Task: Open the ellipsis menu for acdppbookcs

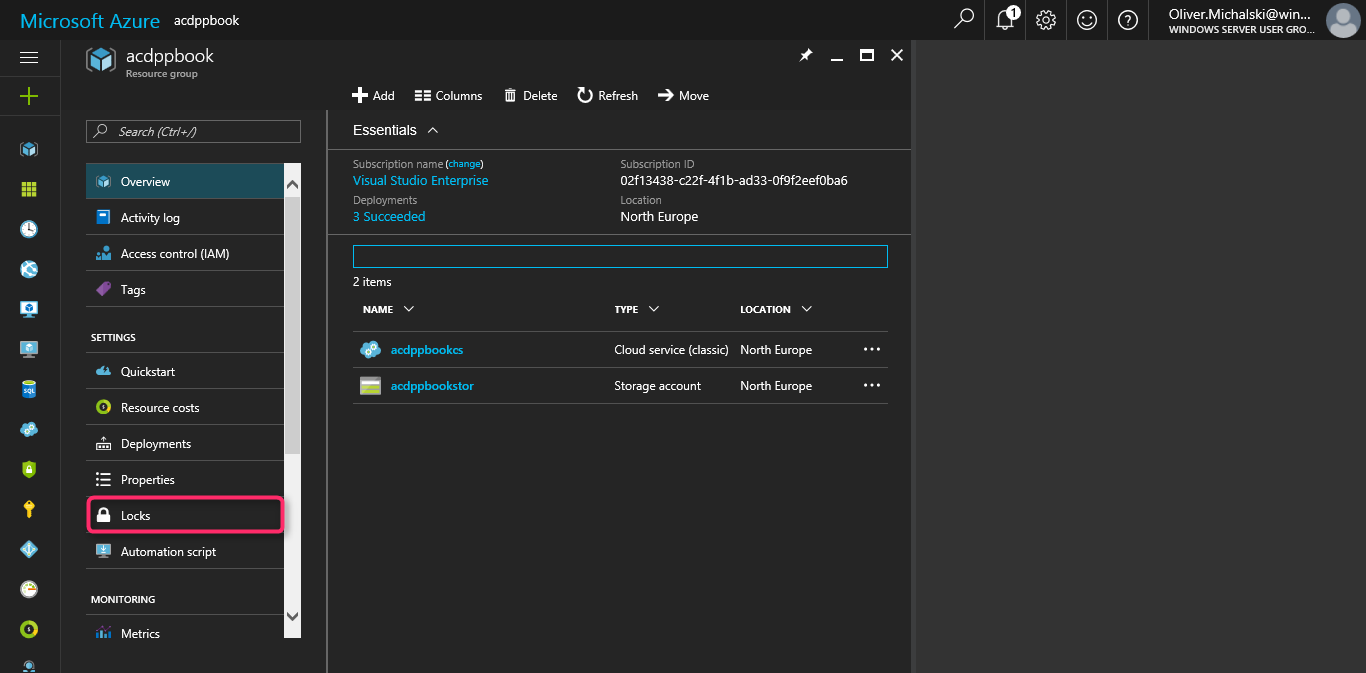Action: click(x=872, y=350)
